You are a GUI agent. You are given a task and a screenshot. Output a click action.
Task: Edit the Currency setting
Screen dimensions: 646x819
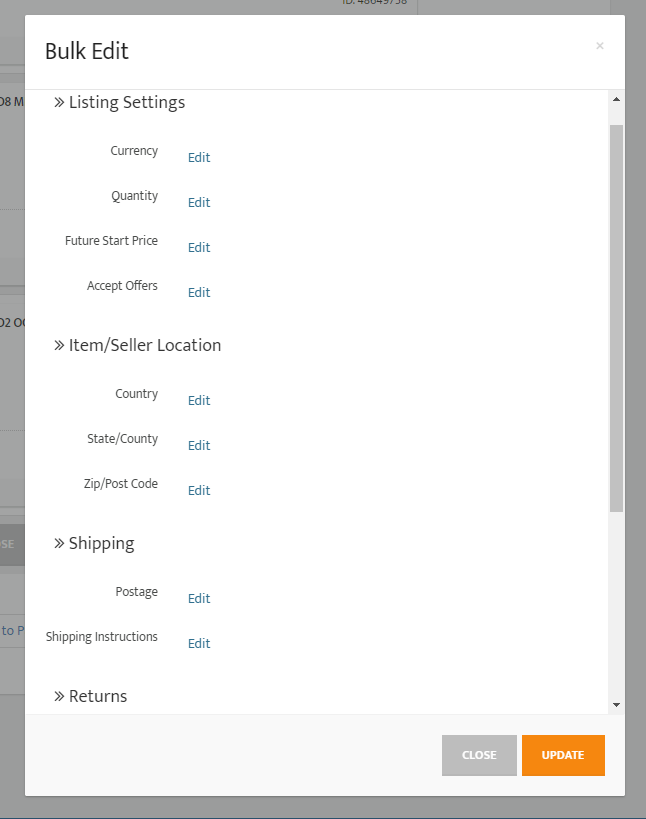[x=199, y=157]
